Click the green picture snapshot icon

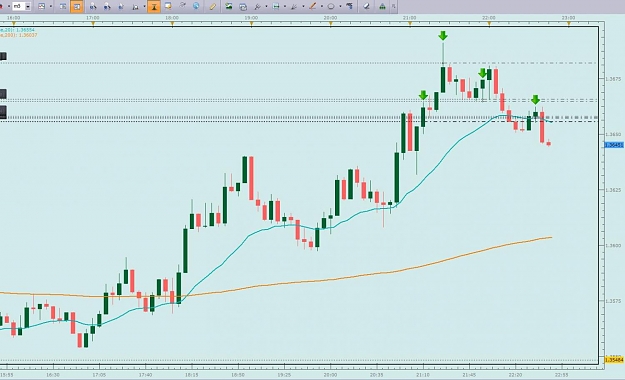(x=229, y=6)
